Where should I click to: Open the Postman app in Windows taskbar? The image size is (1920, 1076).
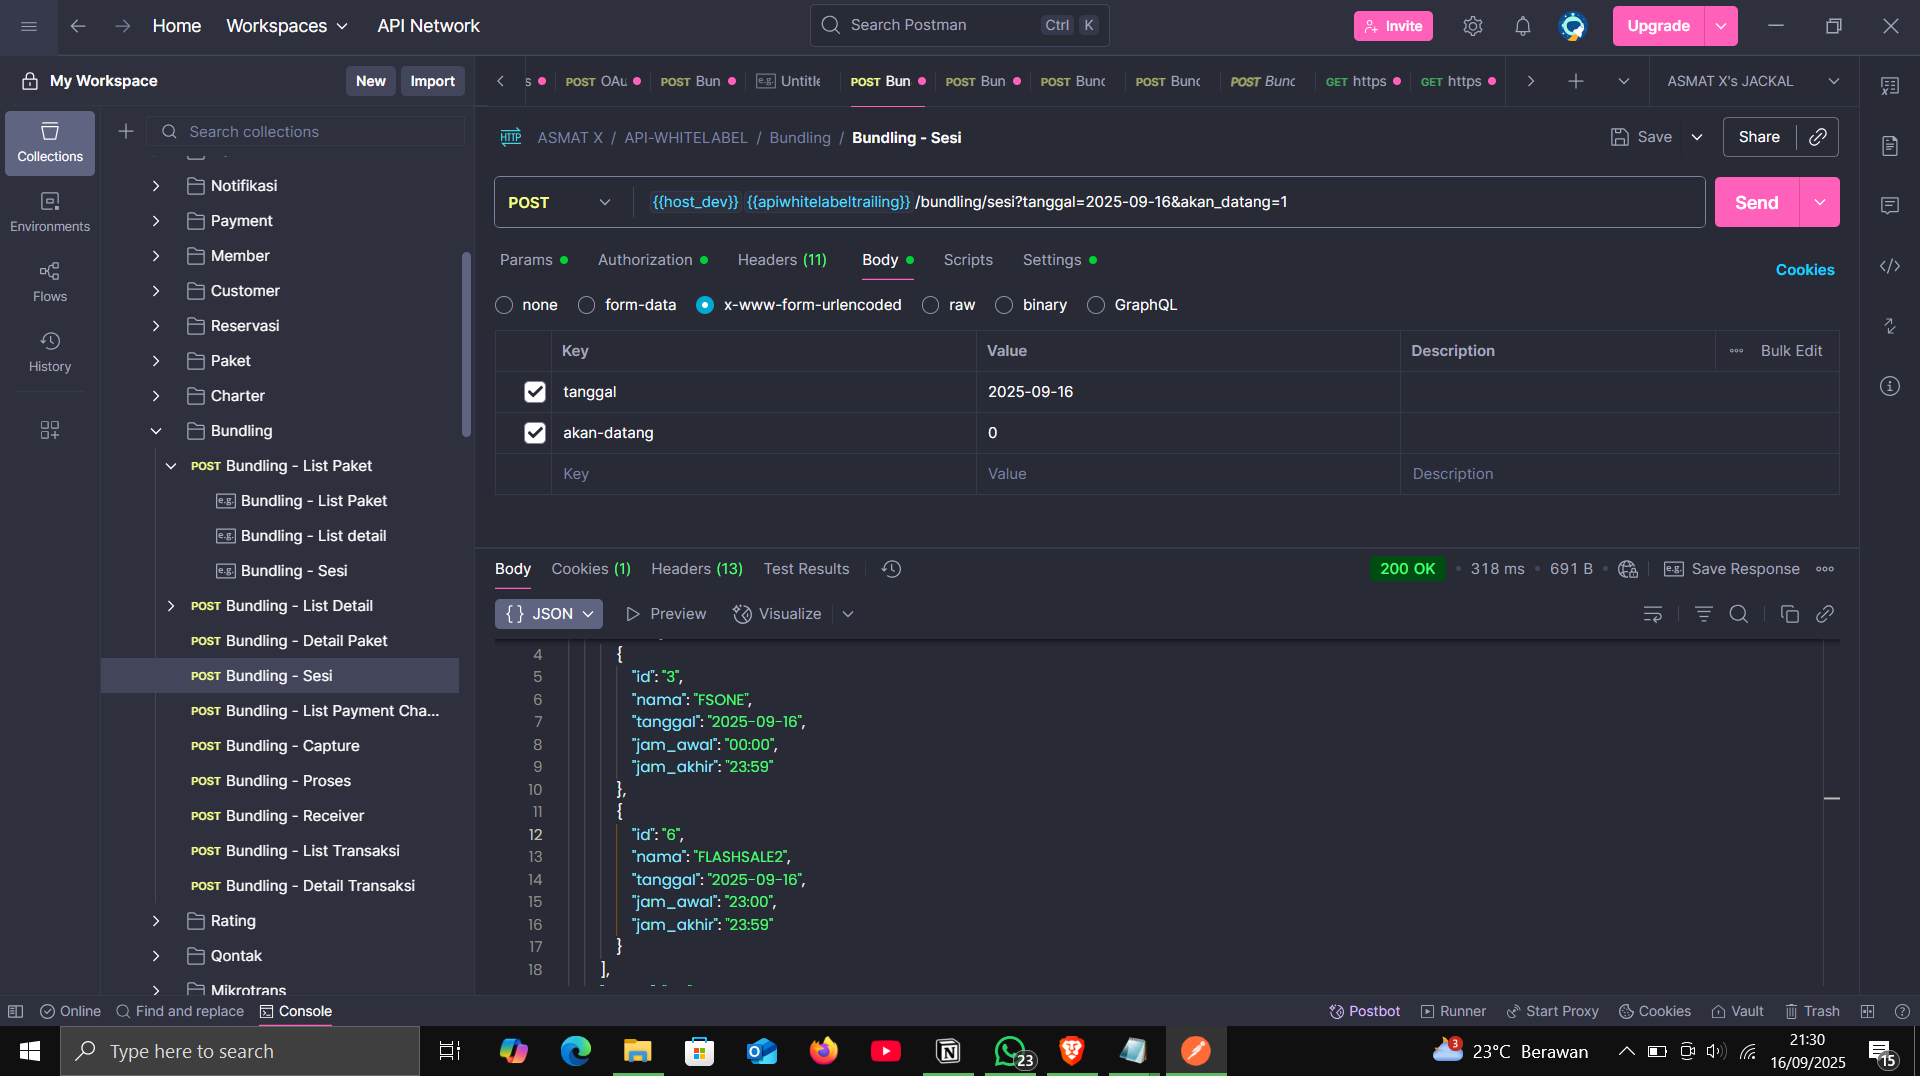click(1196, 1051)
